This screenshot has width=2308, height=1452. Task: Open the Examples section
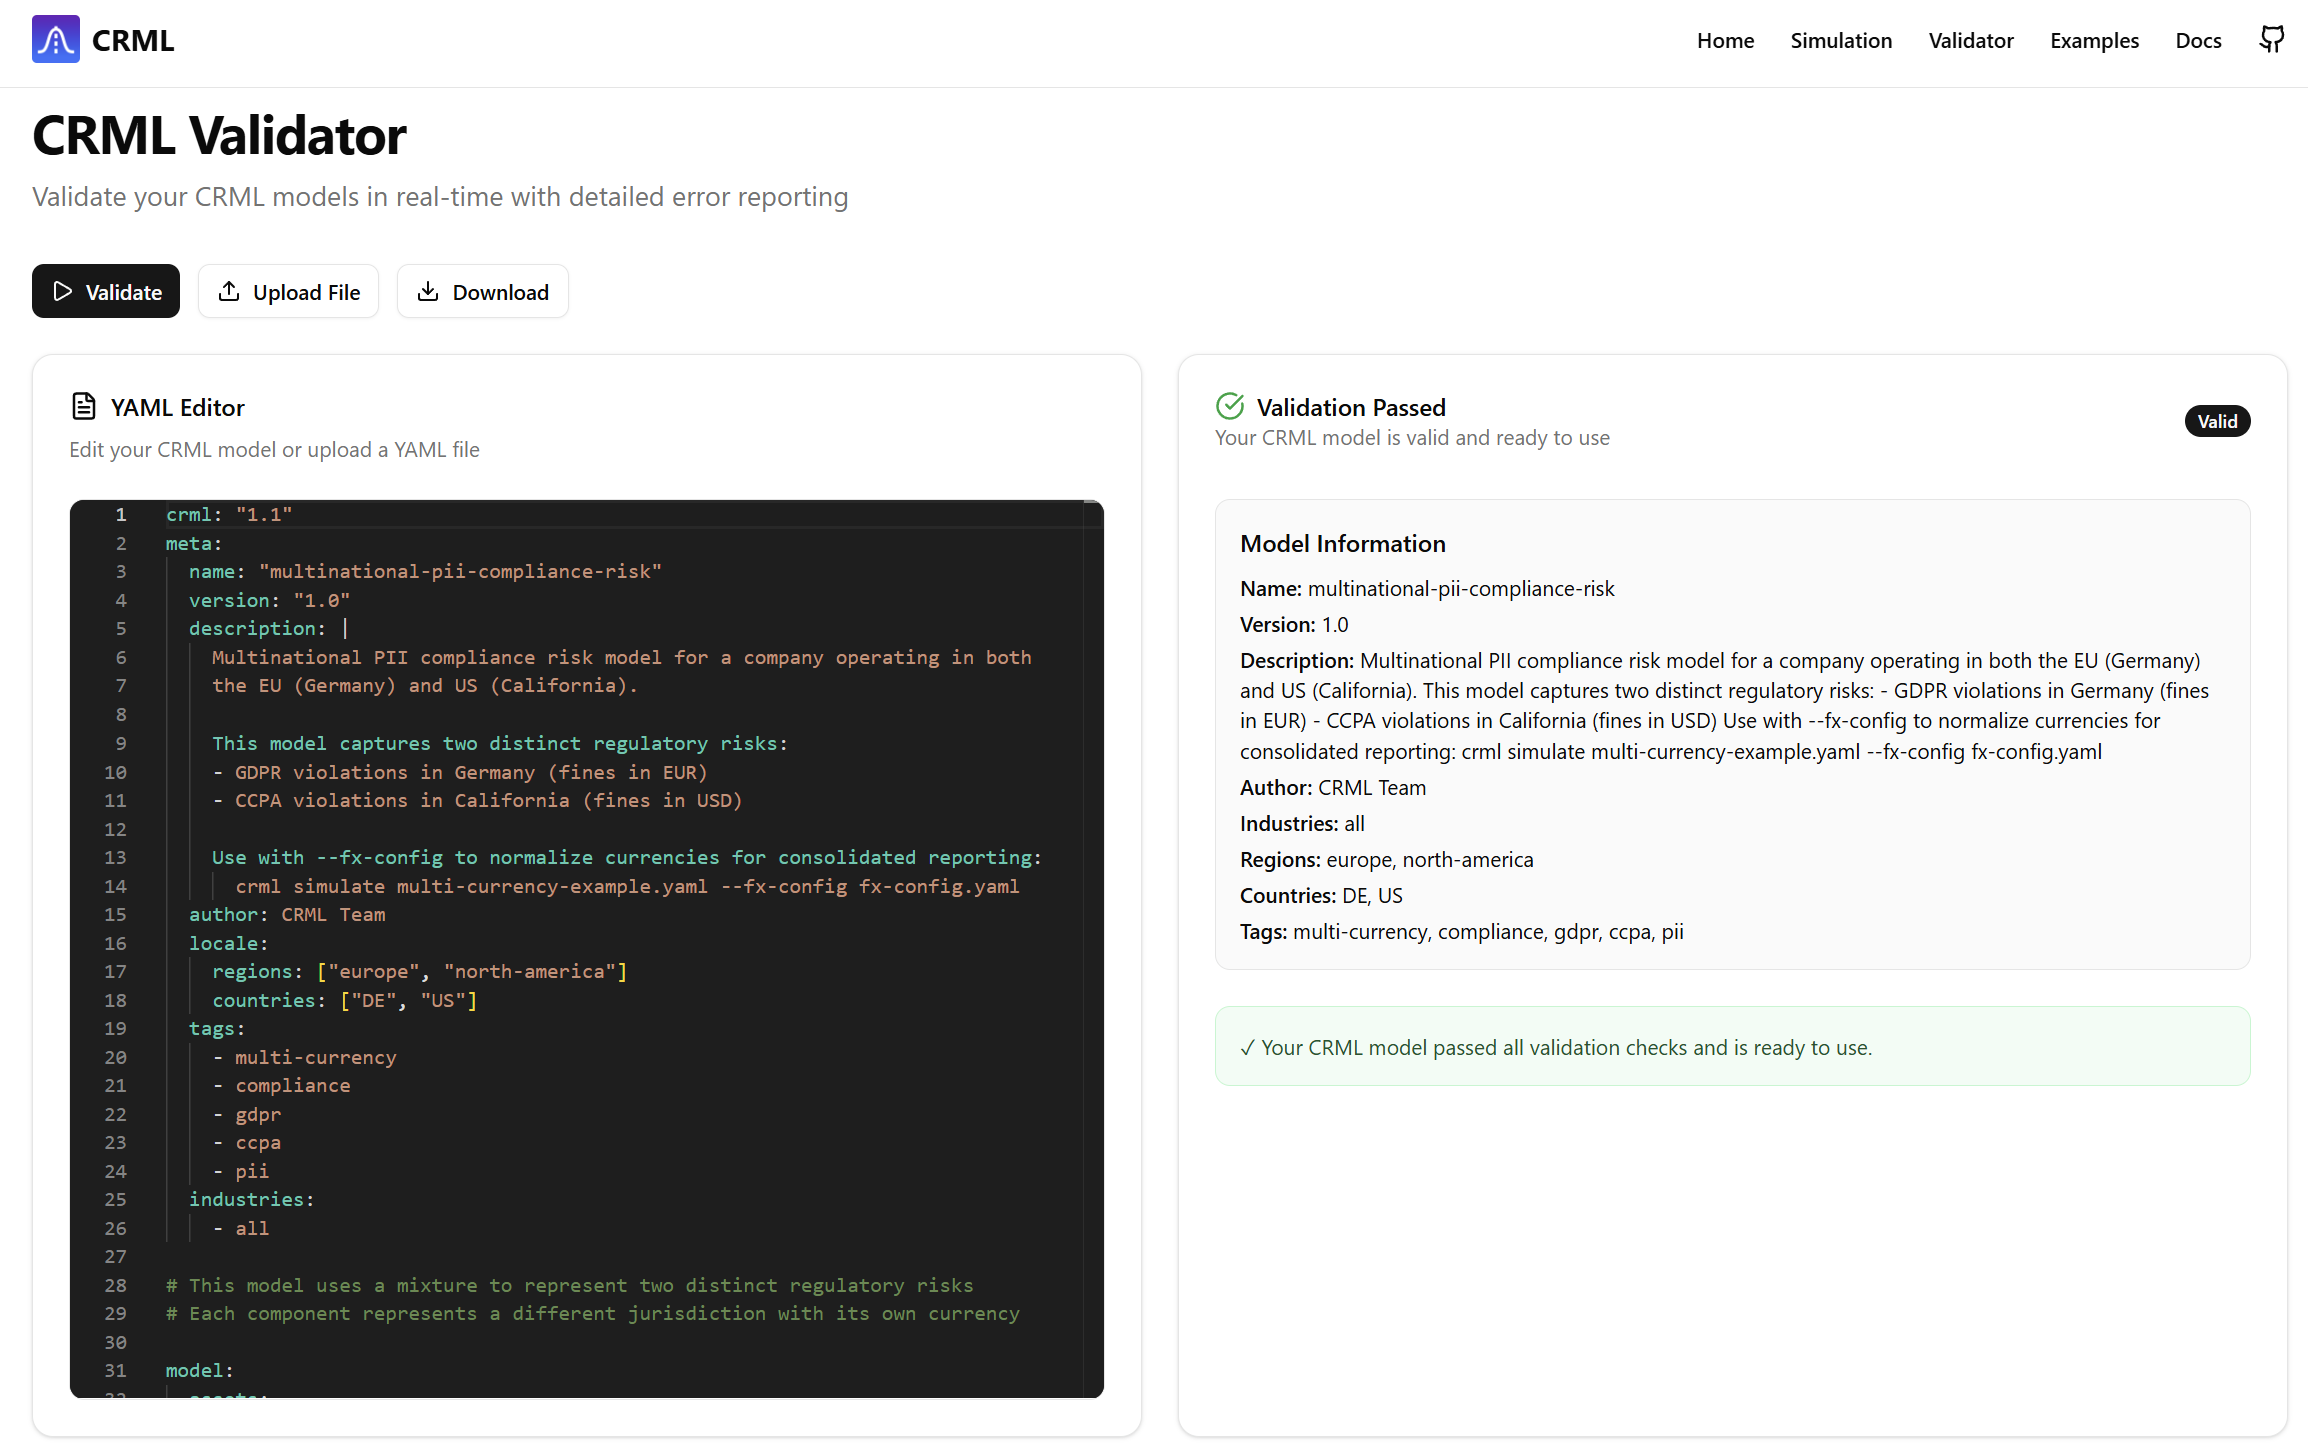pos(2094,41)
